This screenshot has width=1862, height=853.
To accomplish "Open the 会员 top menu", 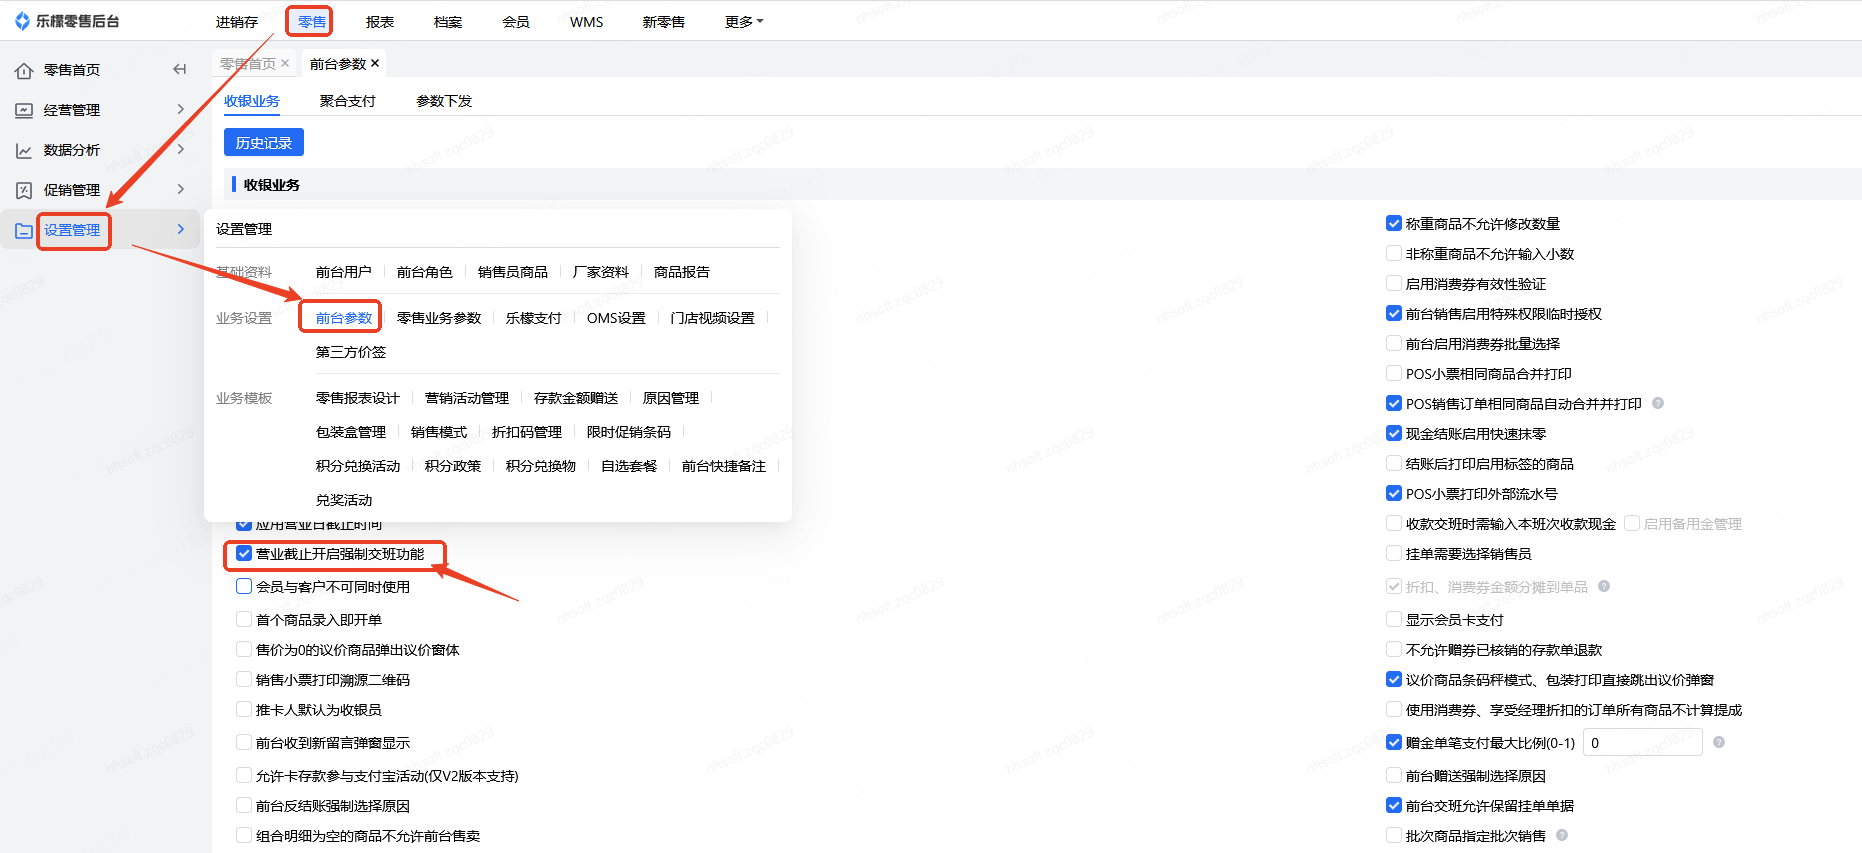I will click(516, 22).
